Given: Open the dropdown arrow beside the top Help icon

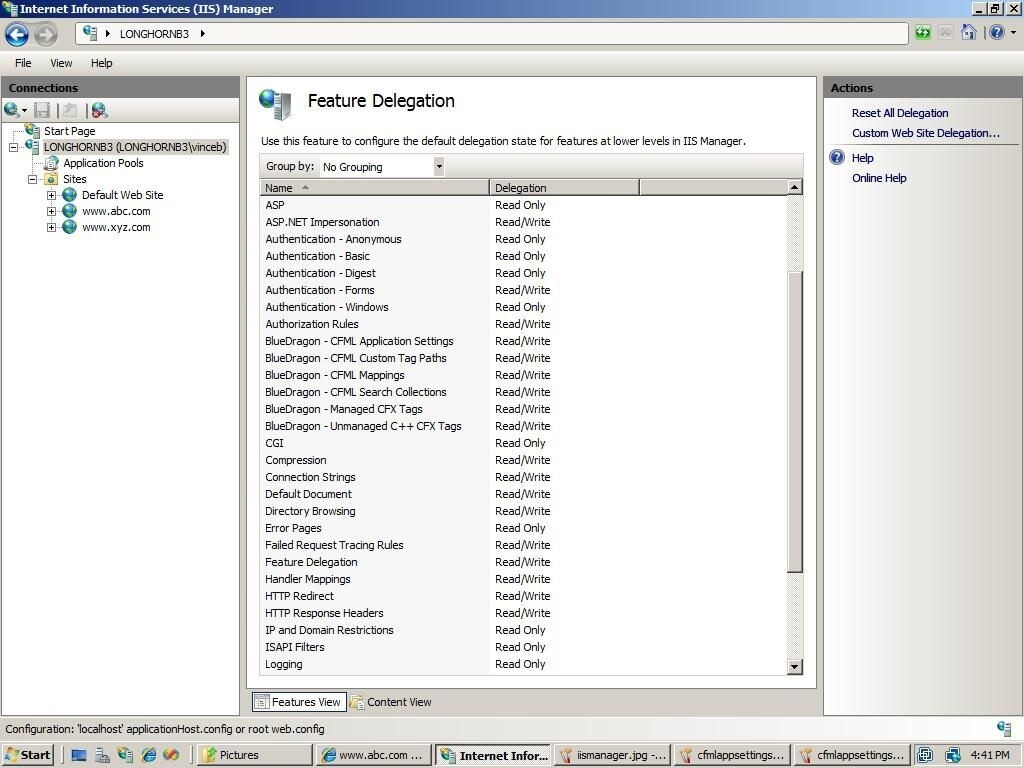Looking at the screenshot, I should (1014, 32).
